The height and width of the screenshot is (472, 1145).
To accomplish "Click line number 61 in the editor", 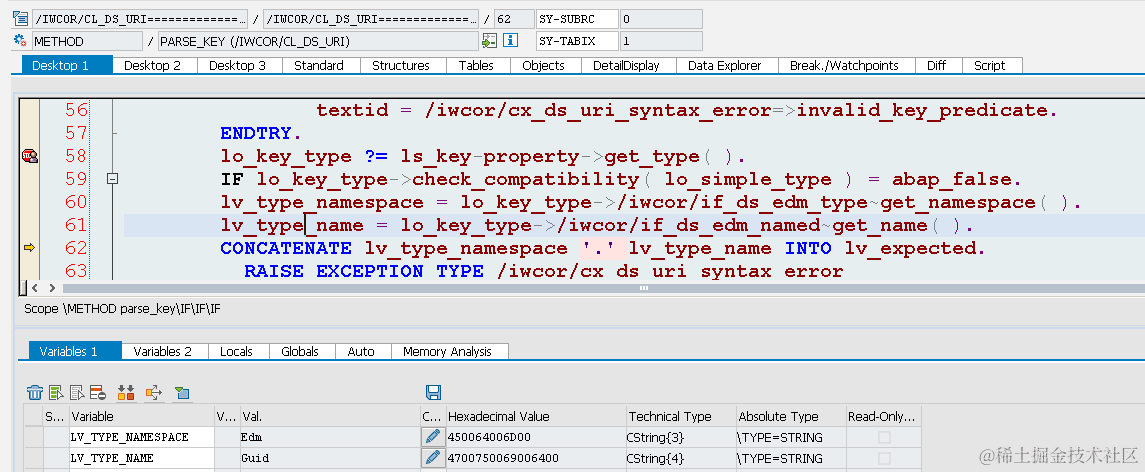I will [76, 225].
